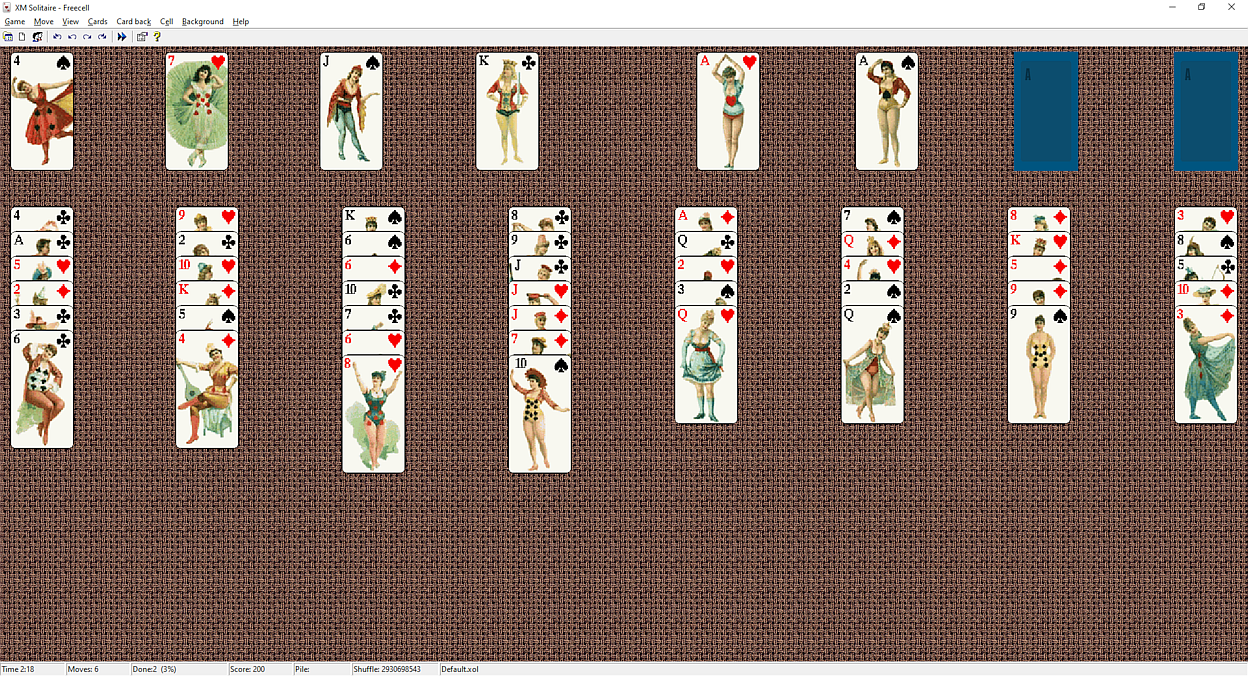Select the 7 of hearts in the free cell
This screenshot has height=676, width=1248.
pos(197,111)
